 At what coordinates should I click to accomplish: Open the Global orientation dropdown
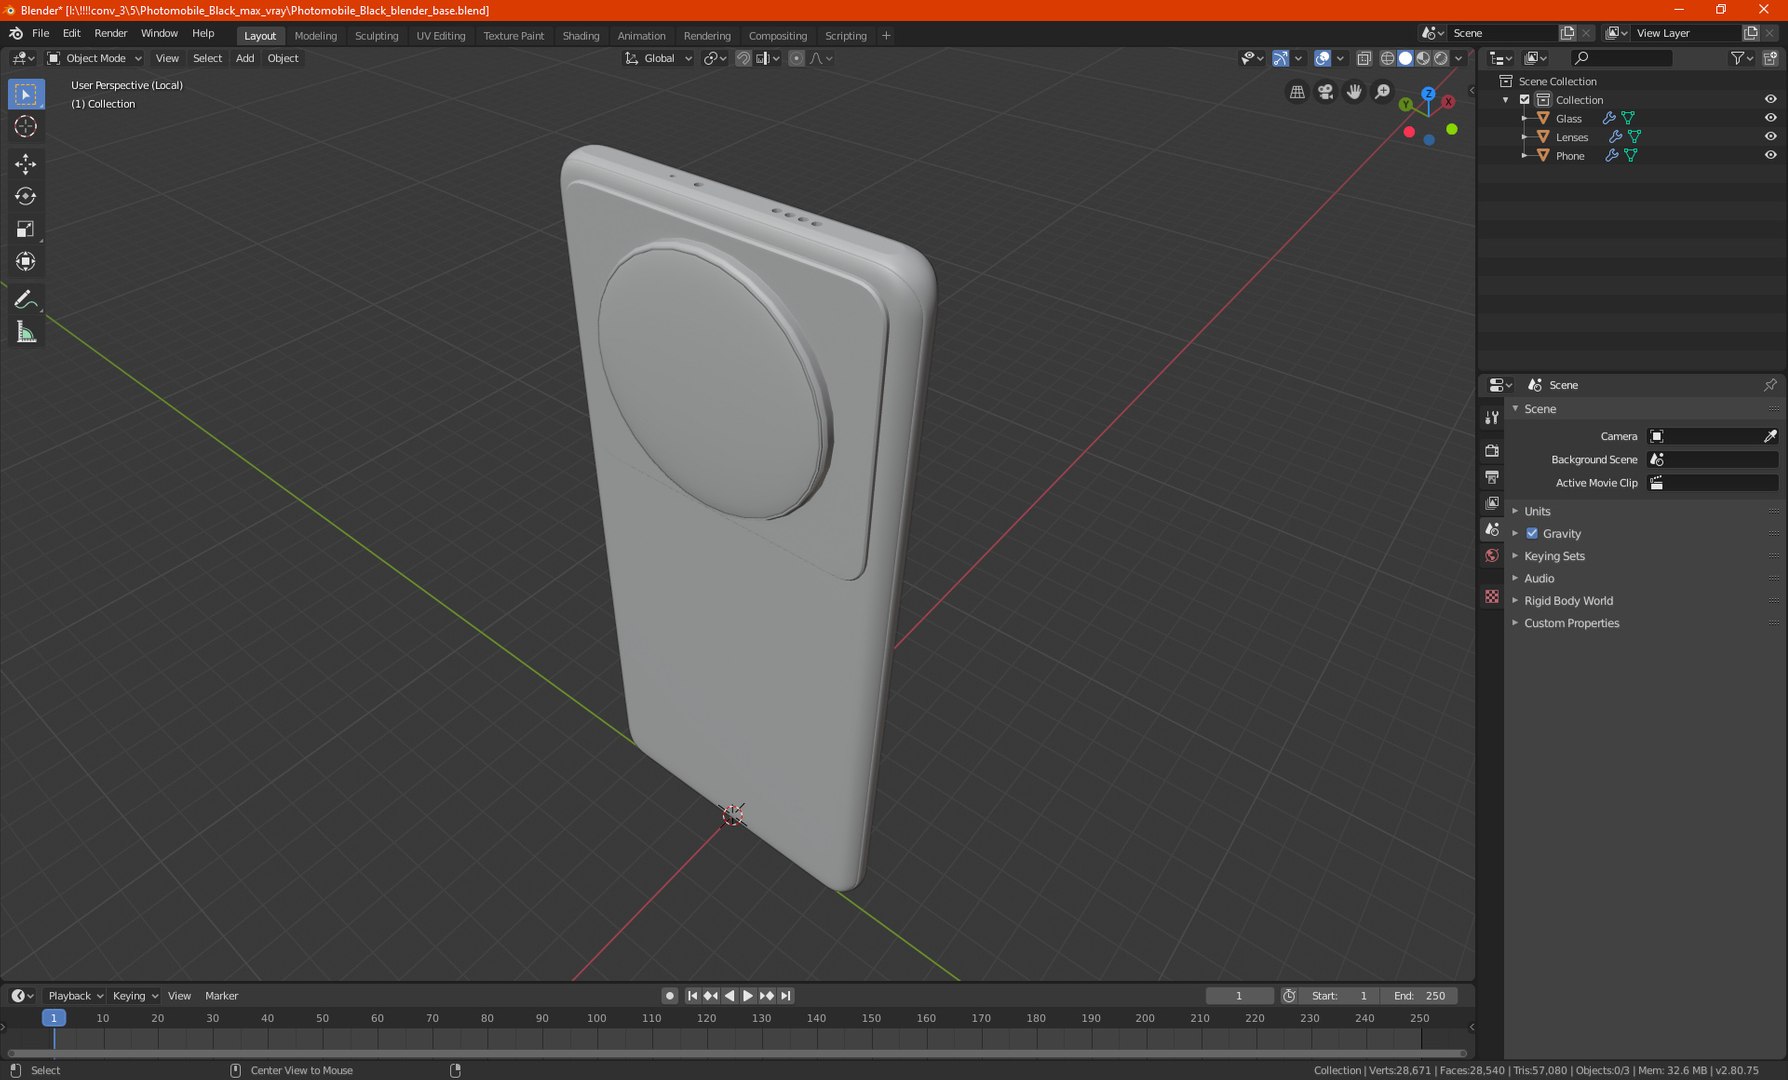(x=658, y=58)
